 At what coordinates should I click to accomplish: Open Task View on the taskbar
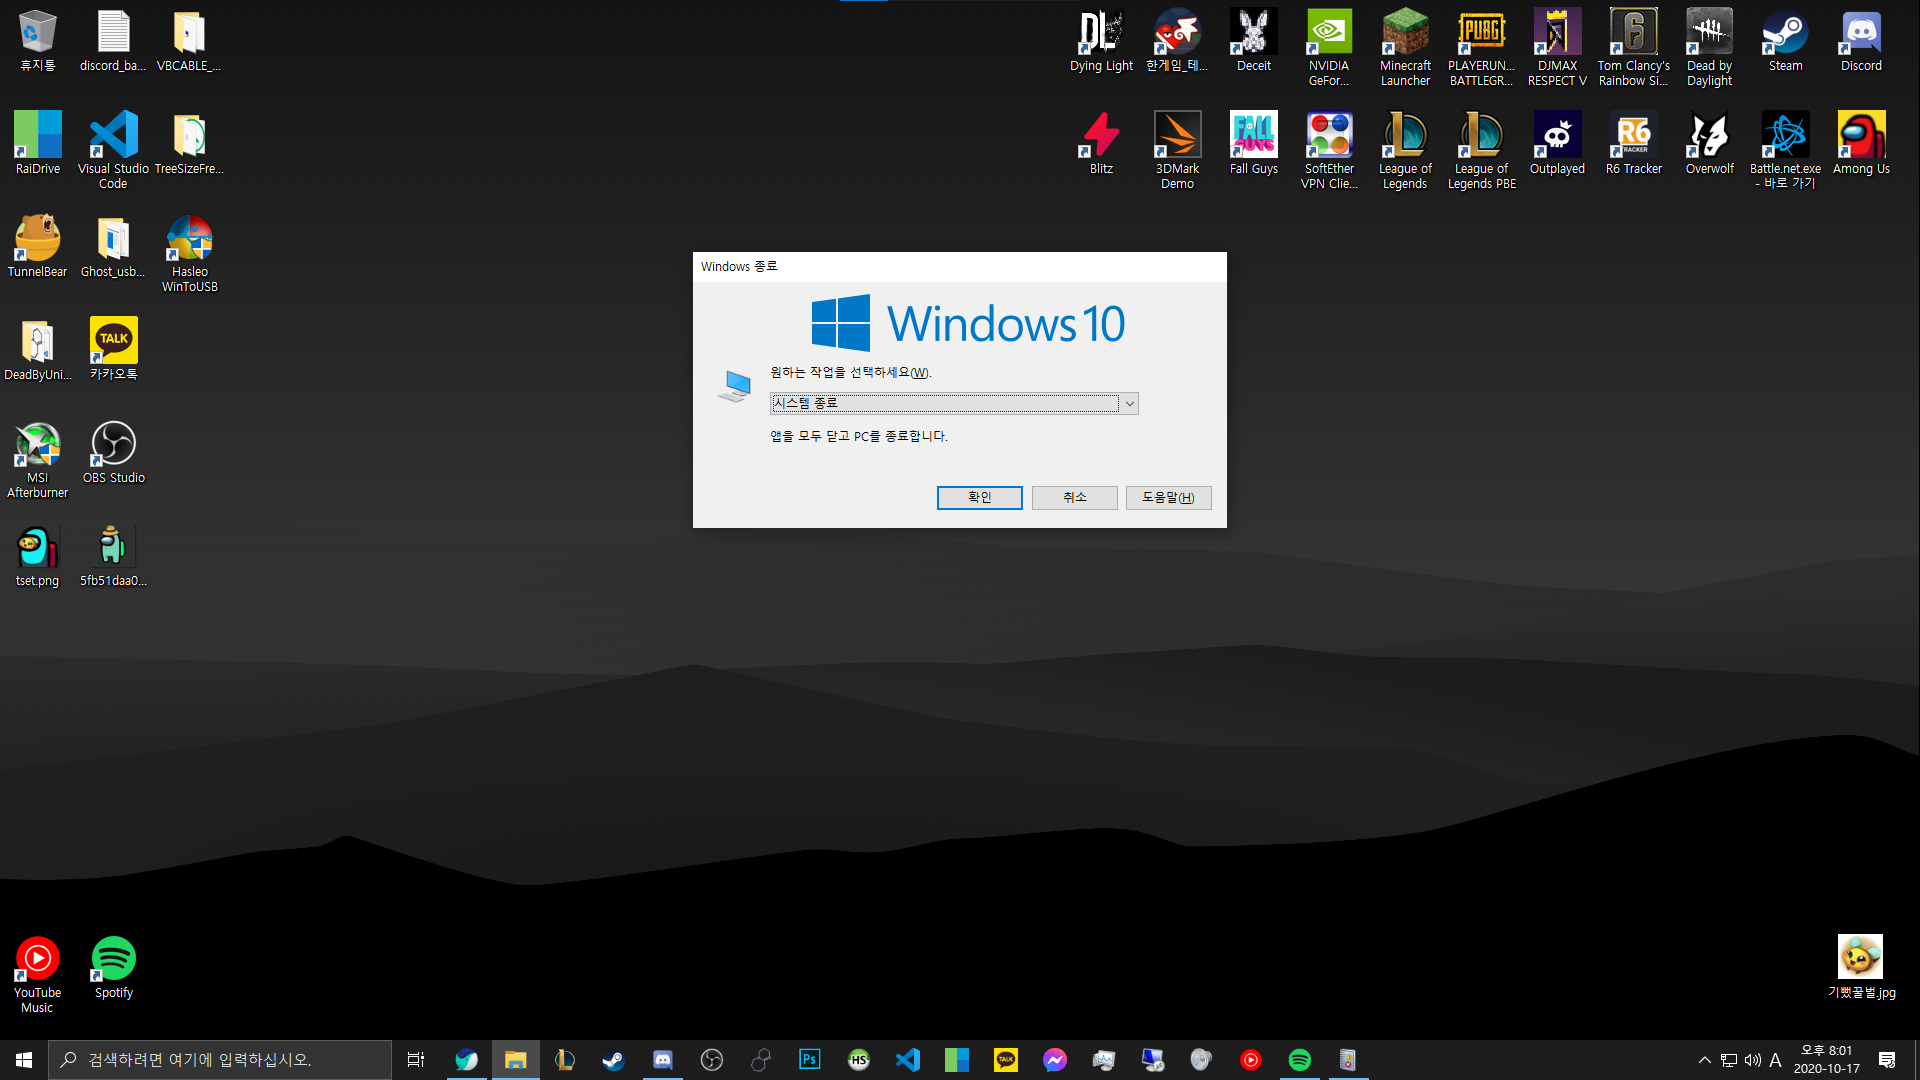[x=416, y=1060]
